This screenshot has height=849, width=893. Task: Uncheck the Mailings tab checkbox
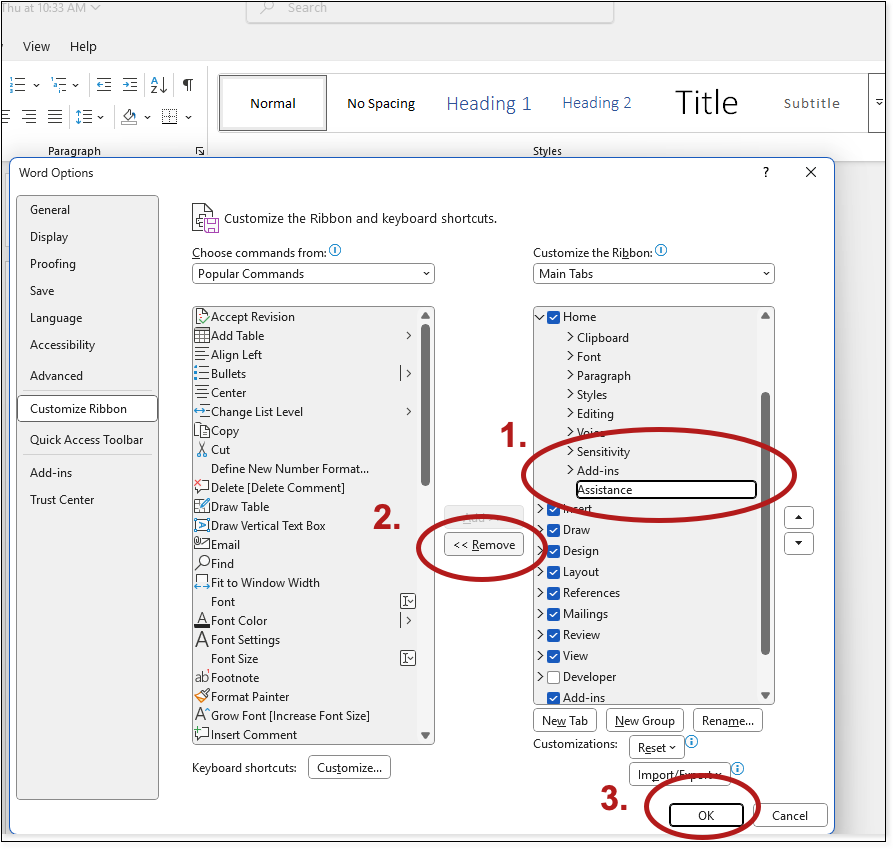click(x=554, y=614)
